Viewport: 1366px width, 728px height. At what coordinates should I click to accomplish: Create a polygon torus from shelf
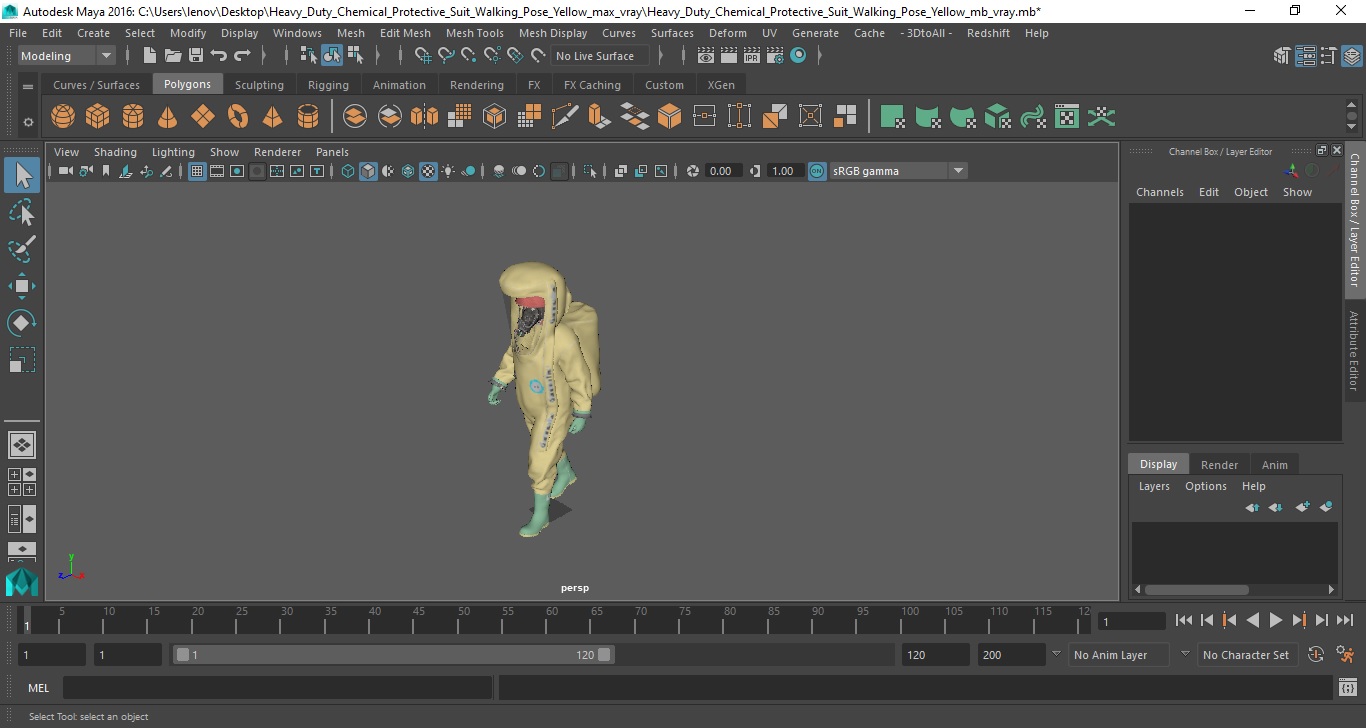(238, 117)
